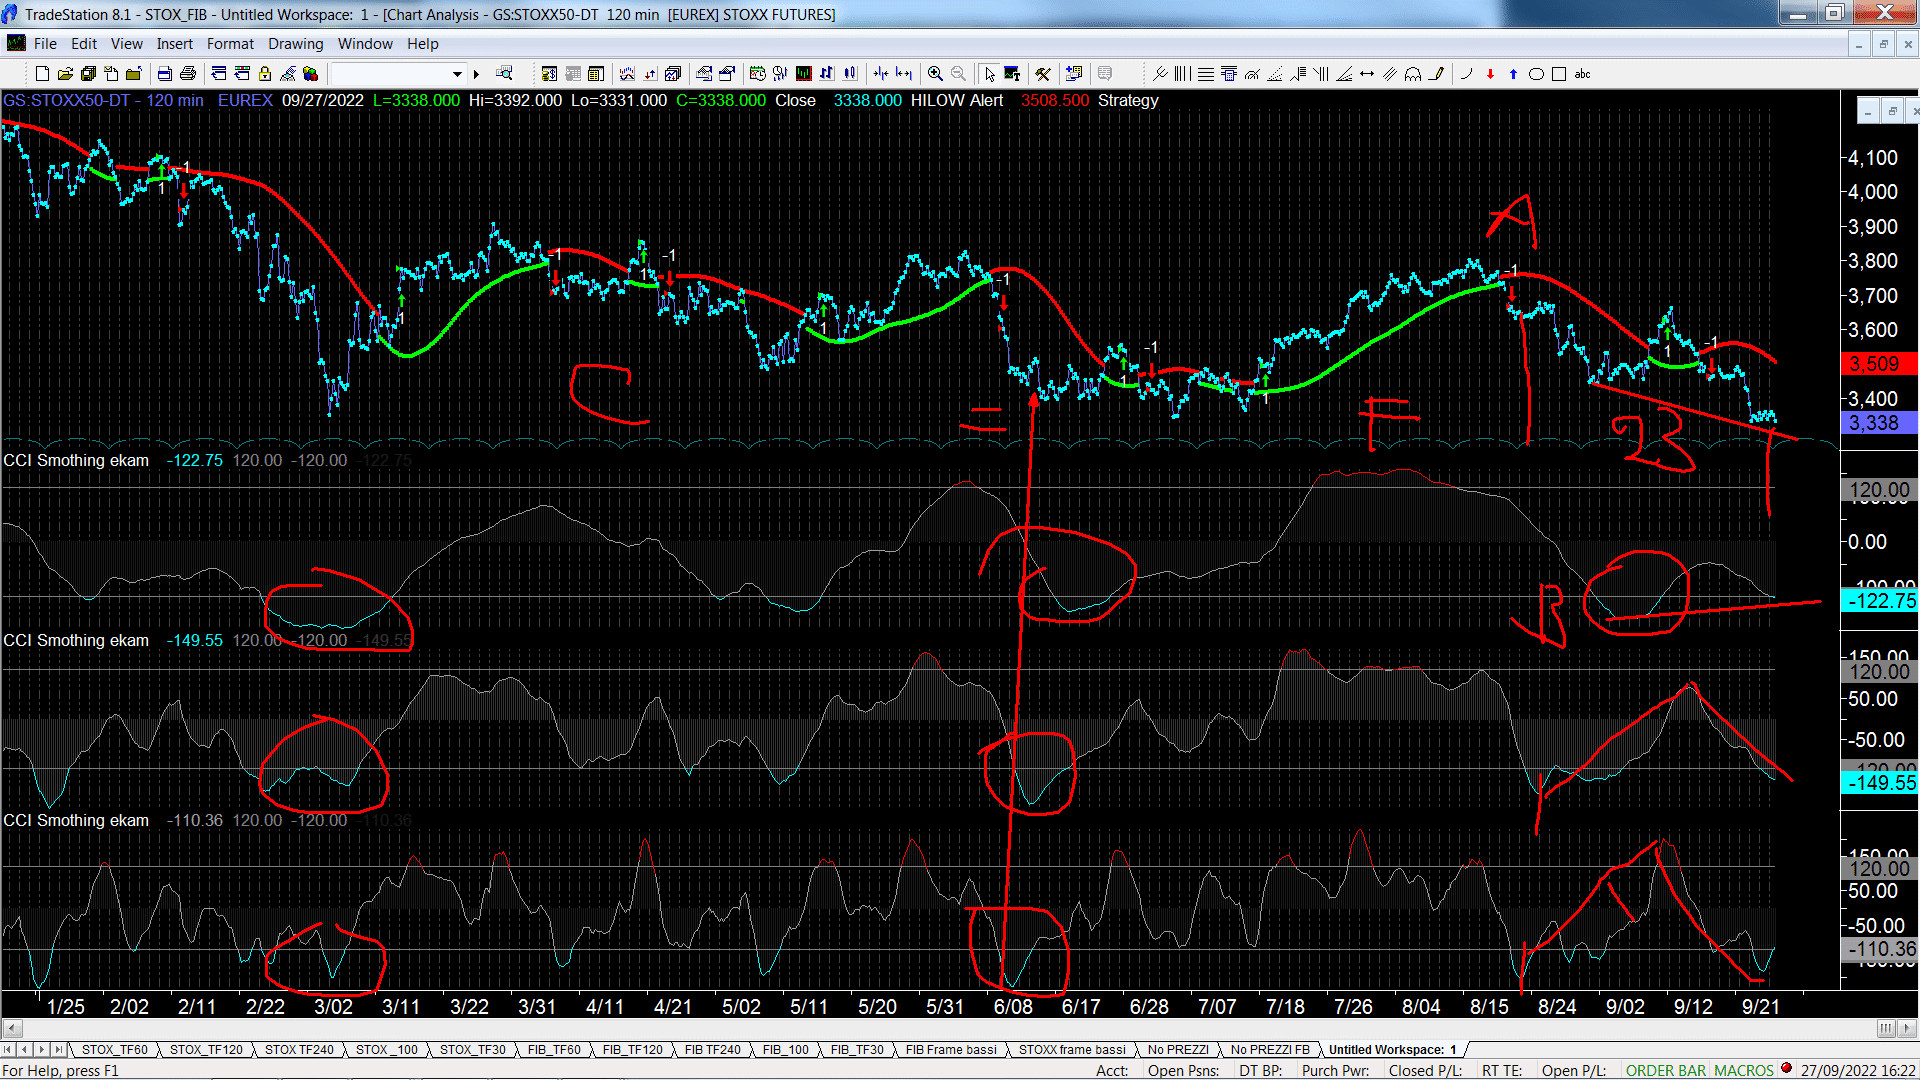Screen dimensions: 1920x1080
Task: Click the MACROS status button
Action: click(x=1743, y=1071)
